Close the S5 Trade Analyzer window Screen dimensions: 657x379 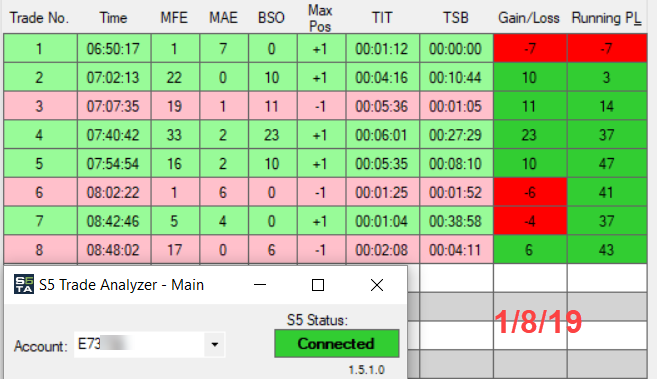point(377,285)
